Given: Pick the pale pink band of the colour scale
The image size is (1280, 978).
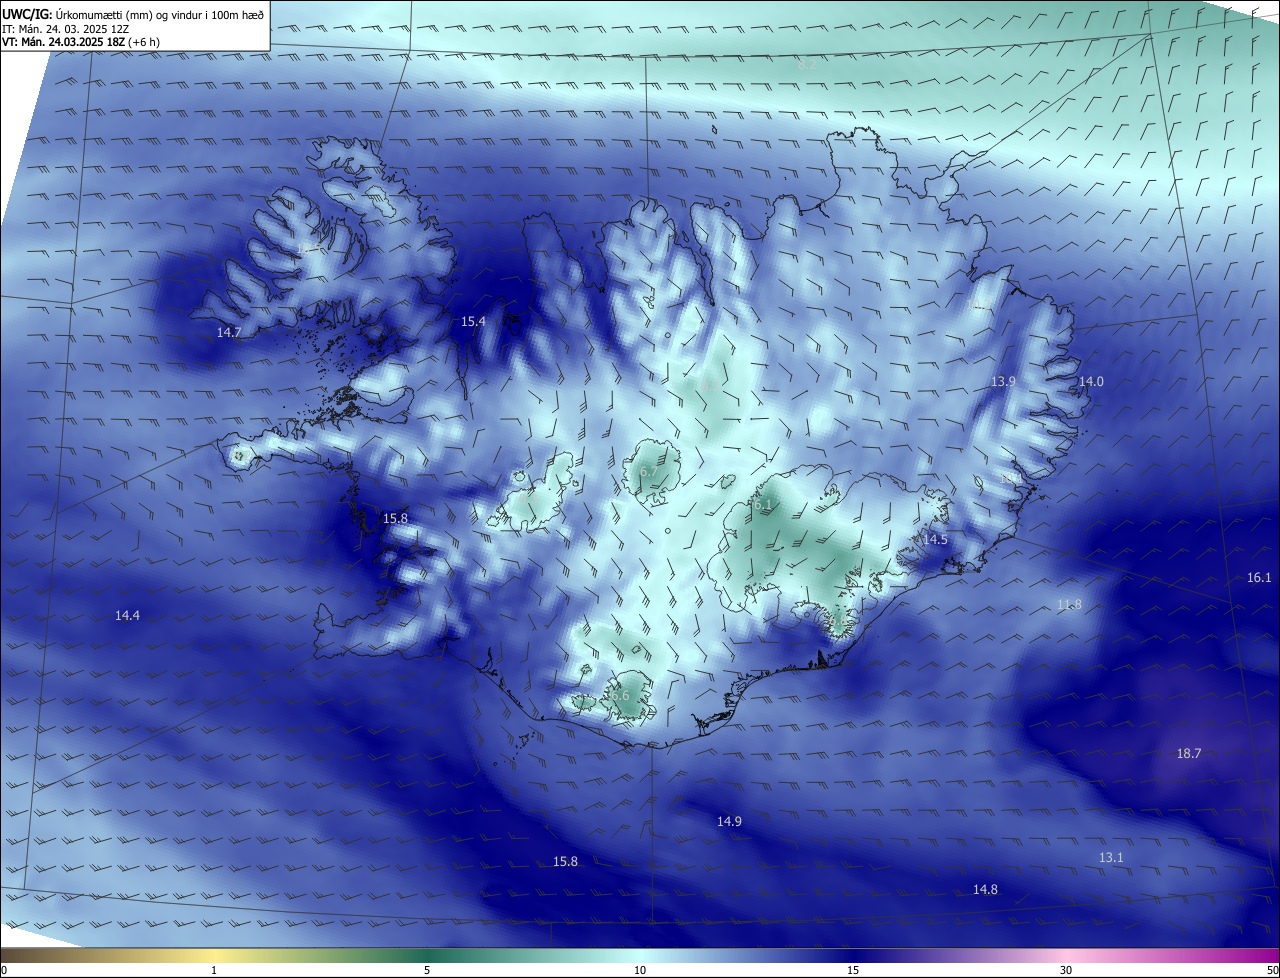Looking at the screenshot, I should point(1067,956).
